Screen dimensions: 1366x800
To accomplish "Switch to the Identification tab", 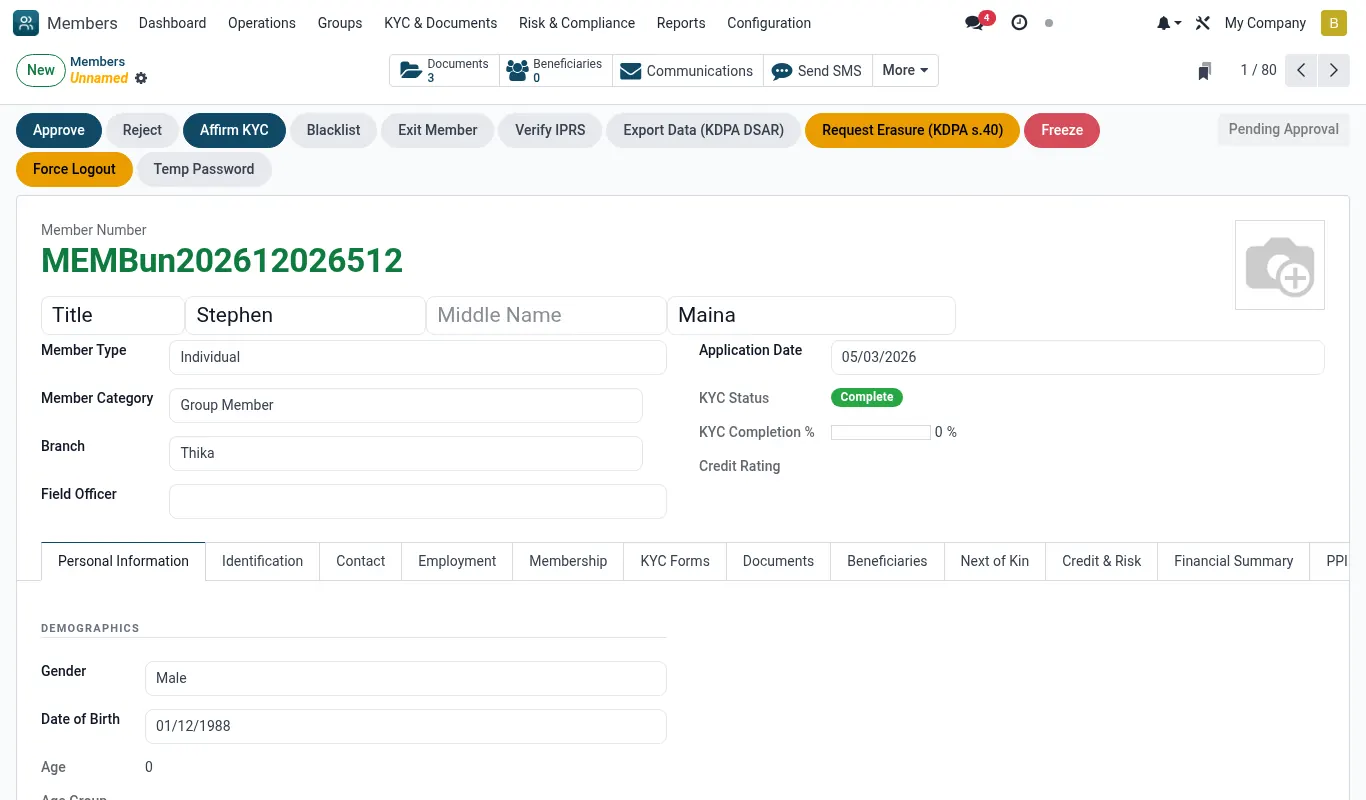I will (262, 561).
